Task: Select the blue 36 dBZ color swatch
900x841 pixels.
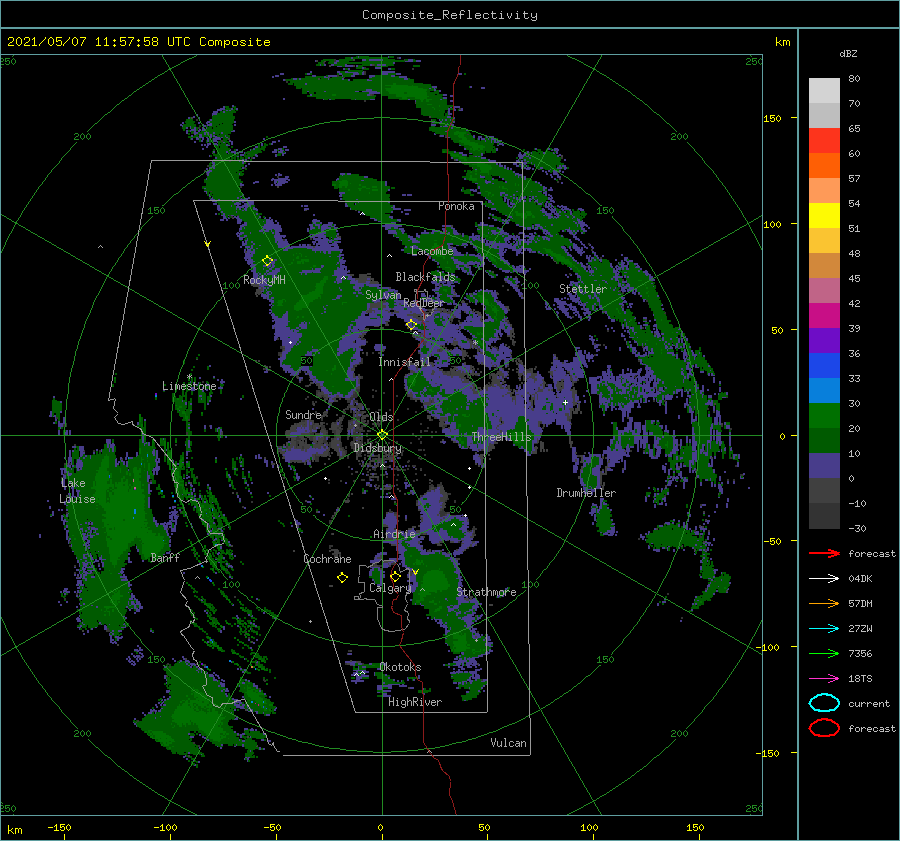Action: pyautogui.click(x=824, y=365)
